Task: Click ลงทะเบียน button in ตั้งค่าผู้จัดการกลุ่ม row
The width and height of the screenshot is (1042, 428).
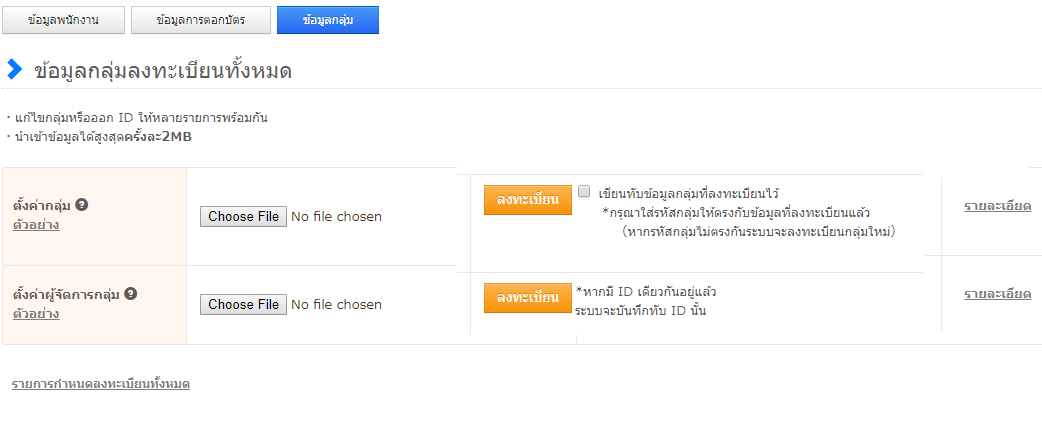Action: 528,298
